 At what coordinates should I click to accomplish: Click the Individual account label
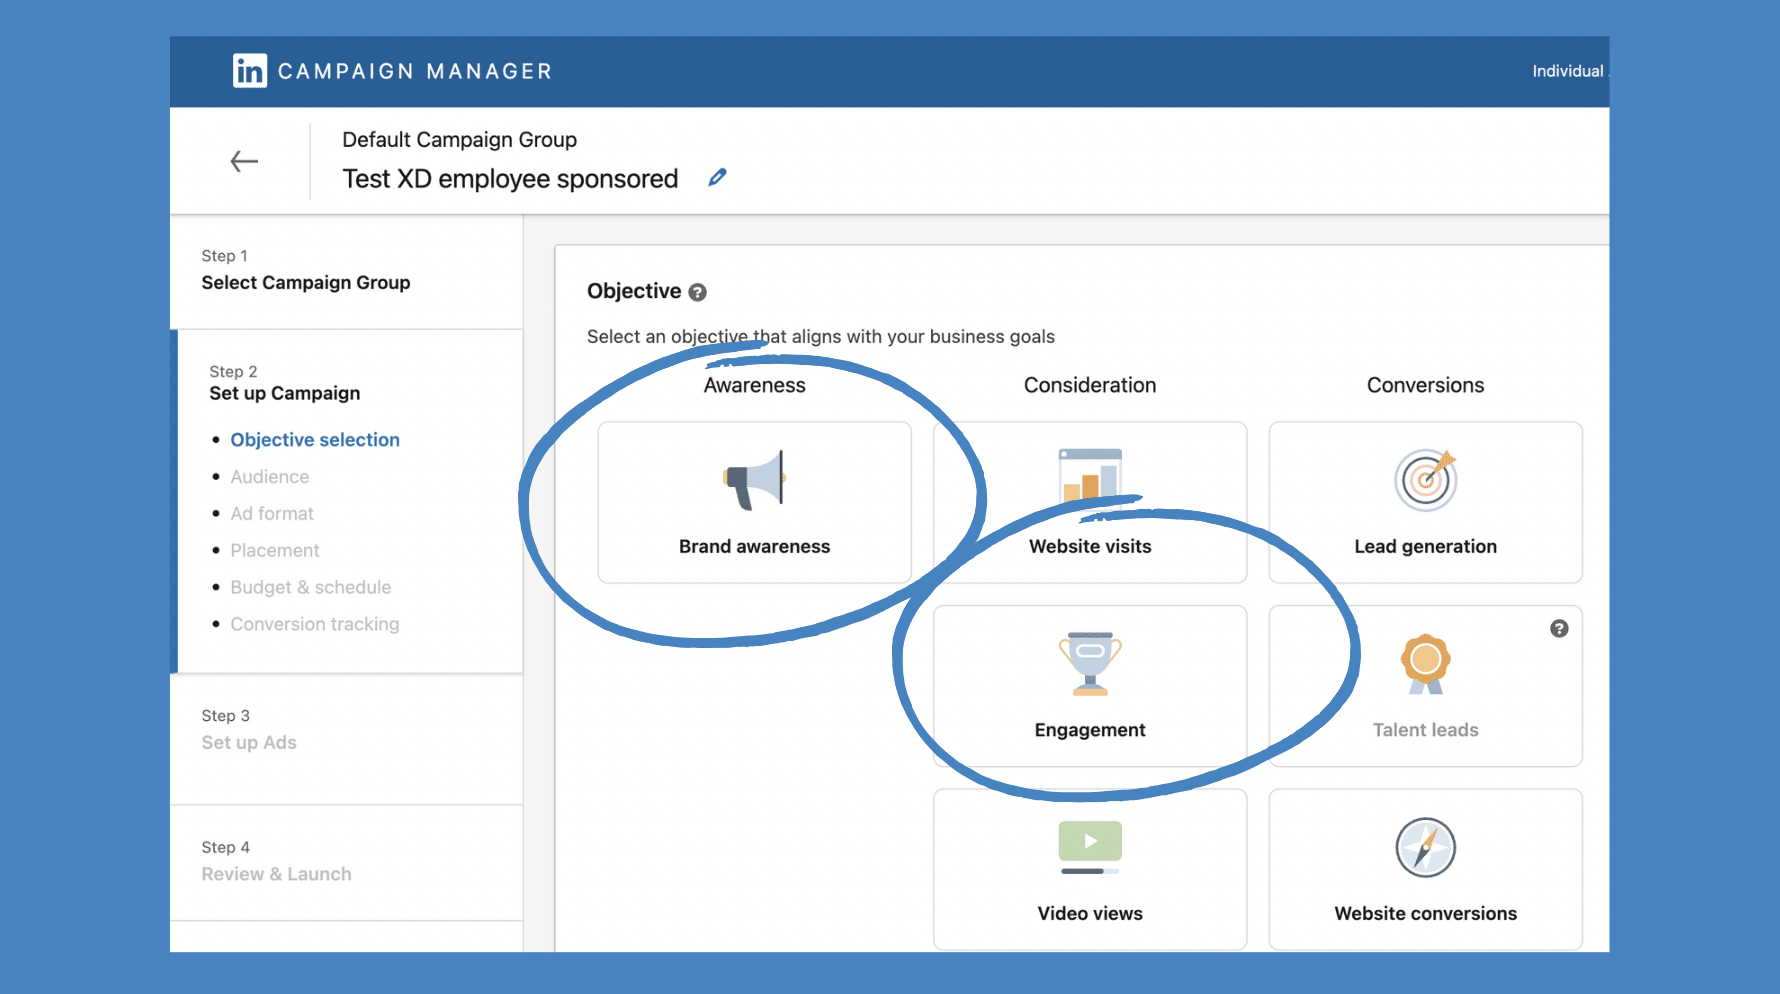[1567, 71]
